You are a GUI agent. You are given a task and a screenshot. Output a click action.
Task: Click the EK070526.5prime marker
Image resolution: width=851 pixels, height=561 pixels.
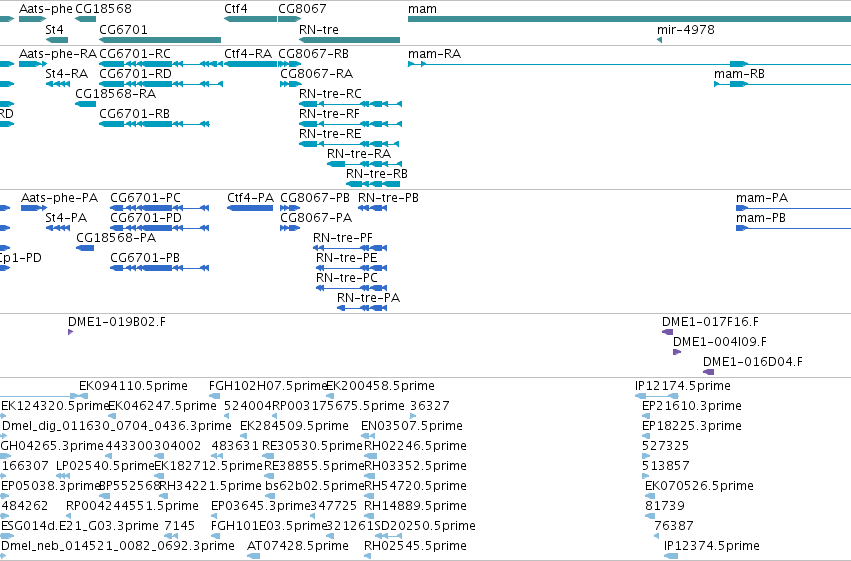tap(649, 496)
